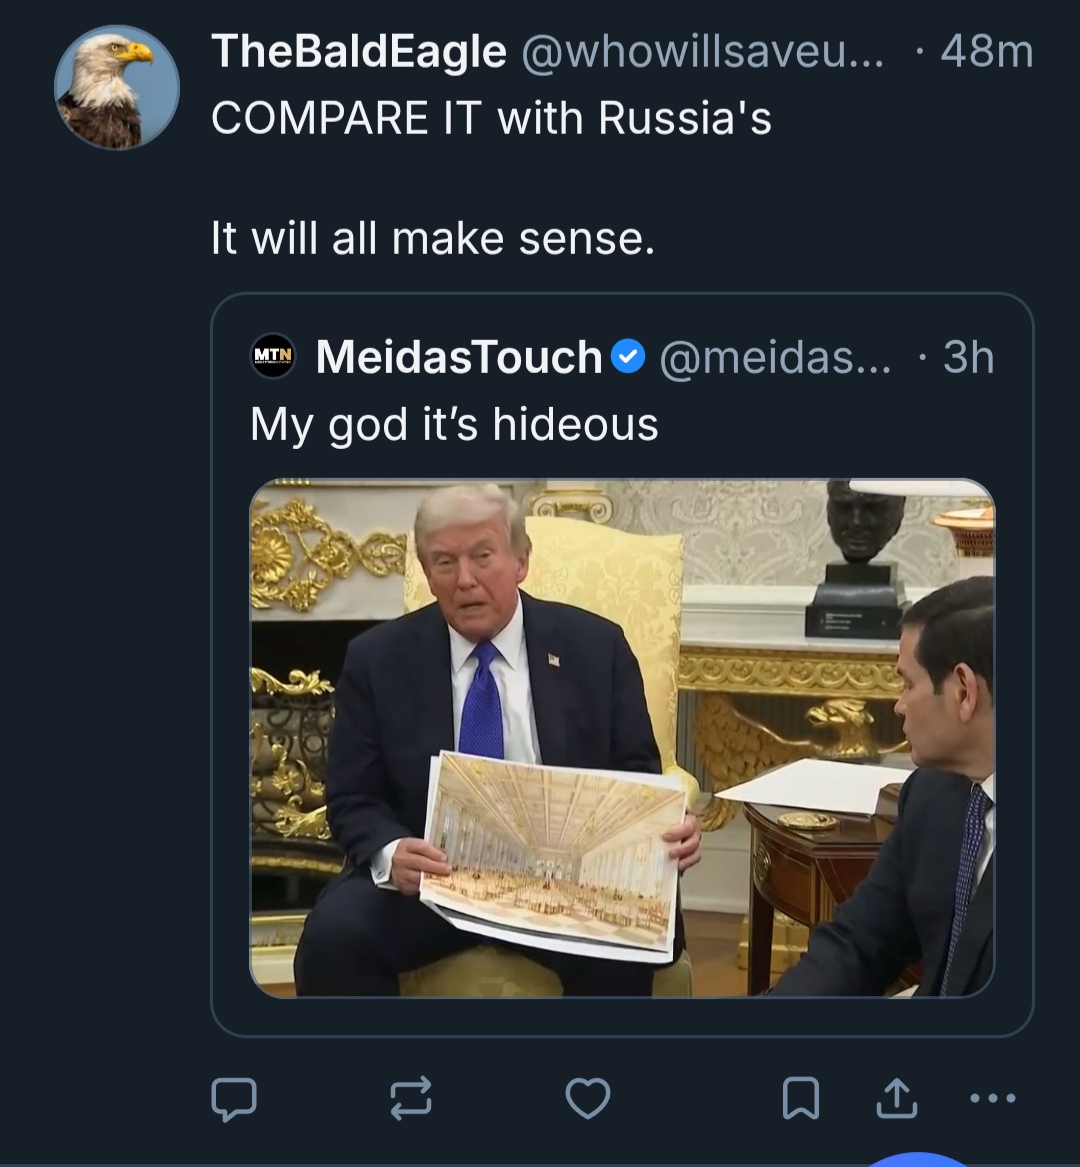1080x1167 pixels.
Task: Toggle the bookmark icon on this tweet
Action: [x=801, y=1098]
